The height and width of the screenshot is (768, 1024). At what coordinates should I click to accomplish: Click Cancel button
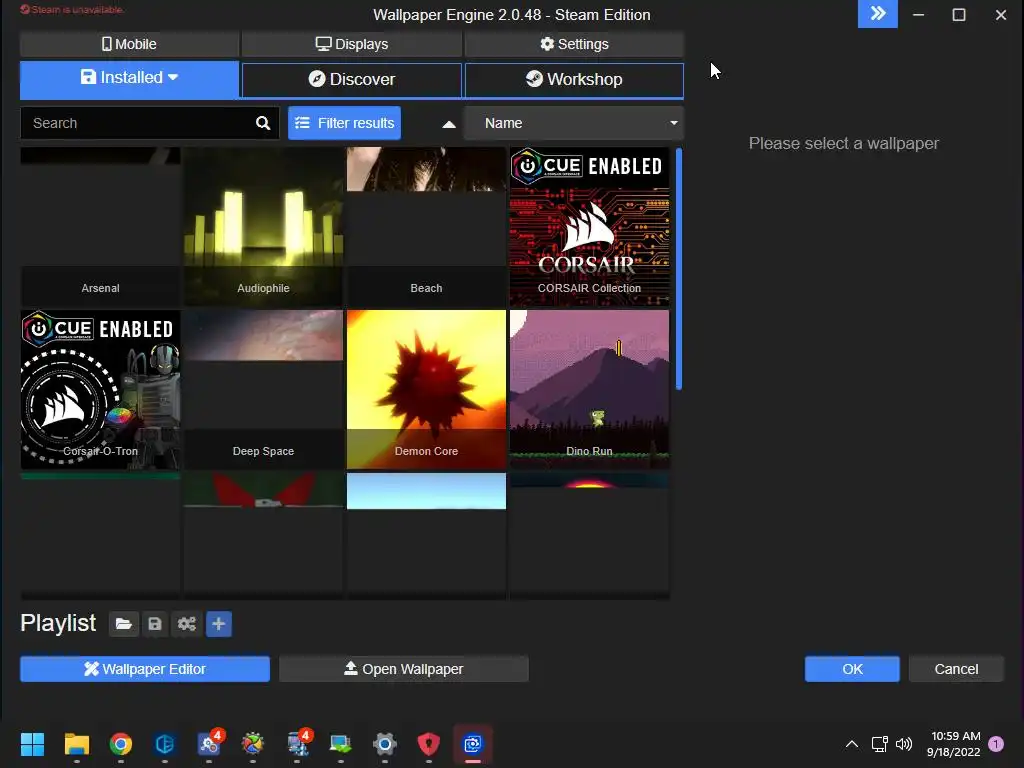956,669
